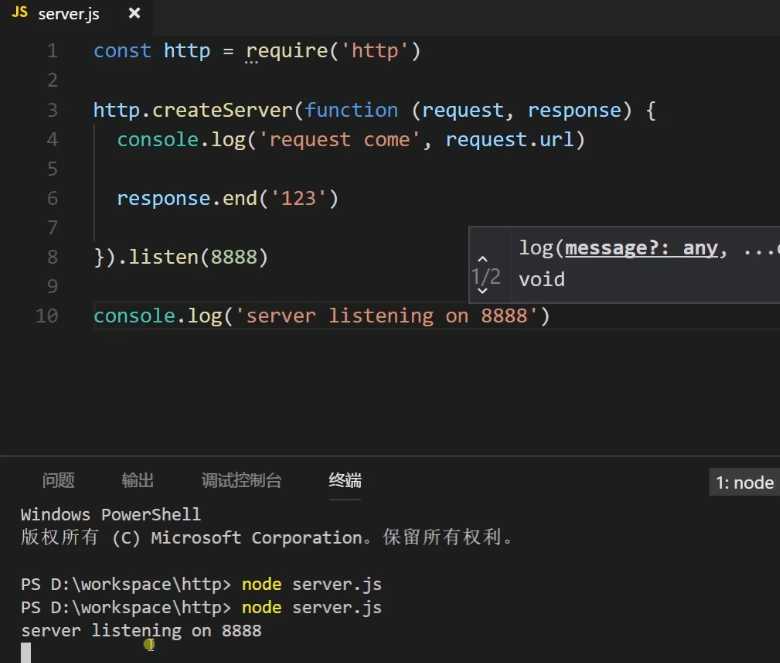Click 'listen(8888)' on line 8
The image size is (780, 663).
tap(198, 257)
